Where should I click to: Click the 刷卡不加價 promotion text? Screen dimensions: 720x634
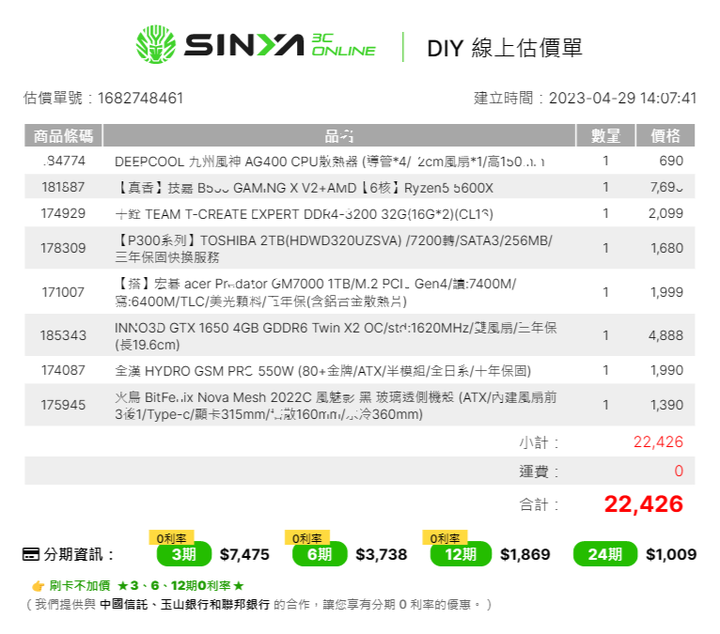79,586
